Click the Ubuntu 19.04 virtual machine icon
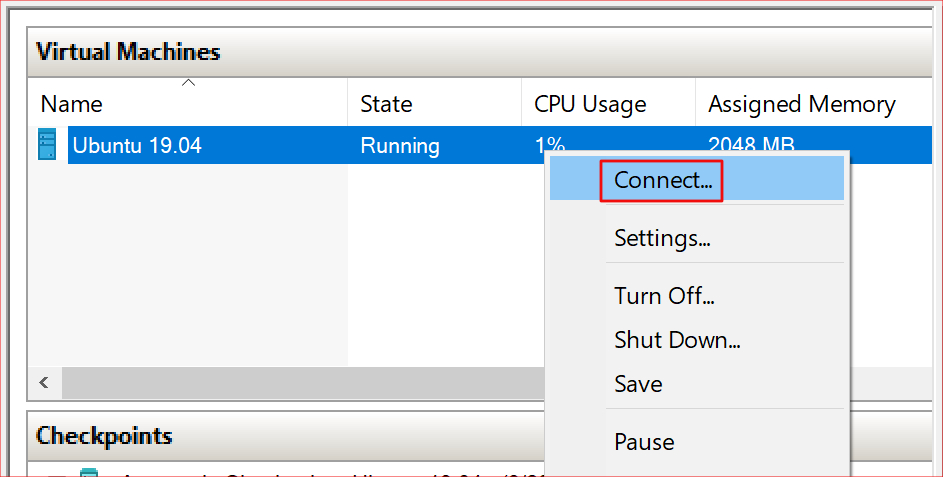The height and width of the screenshot is (477, 943). [x=47, y=146]
